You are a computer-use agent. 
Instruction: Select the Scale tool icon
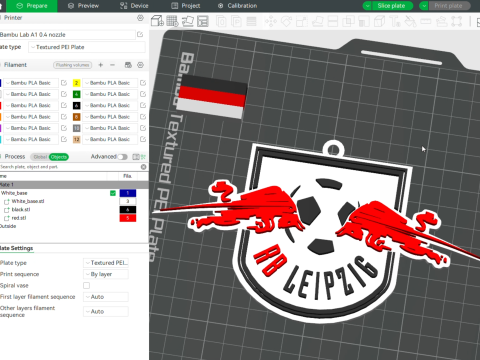pos(302,22)
